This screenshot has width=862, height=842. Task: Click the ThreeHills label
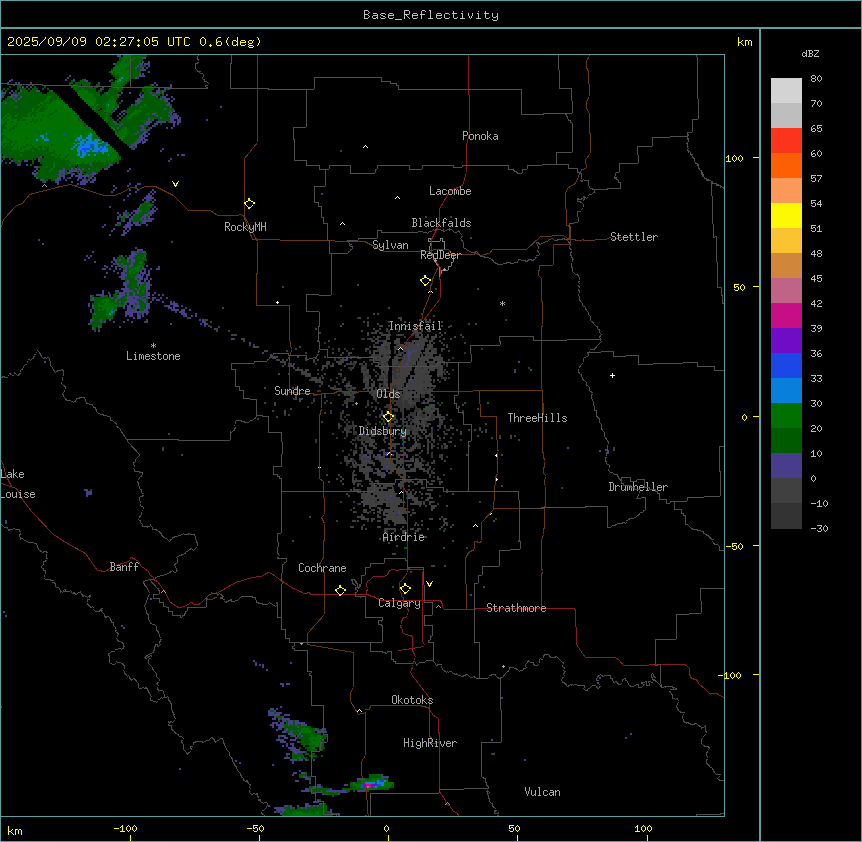tap(537, 418)
